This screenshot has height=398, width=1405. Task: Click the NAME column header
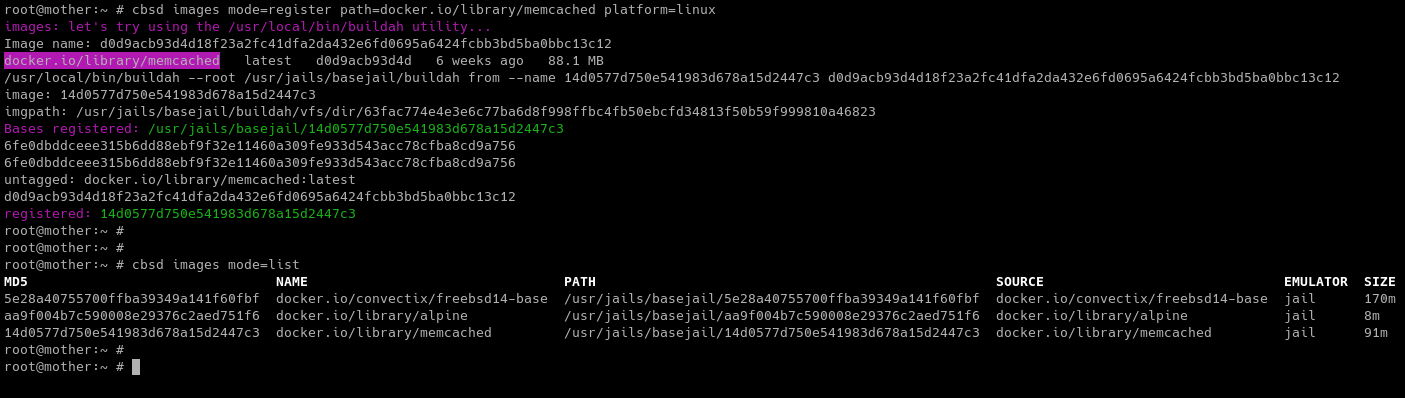coord(292,282)
